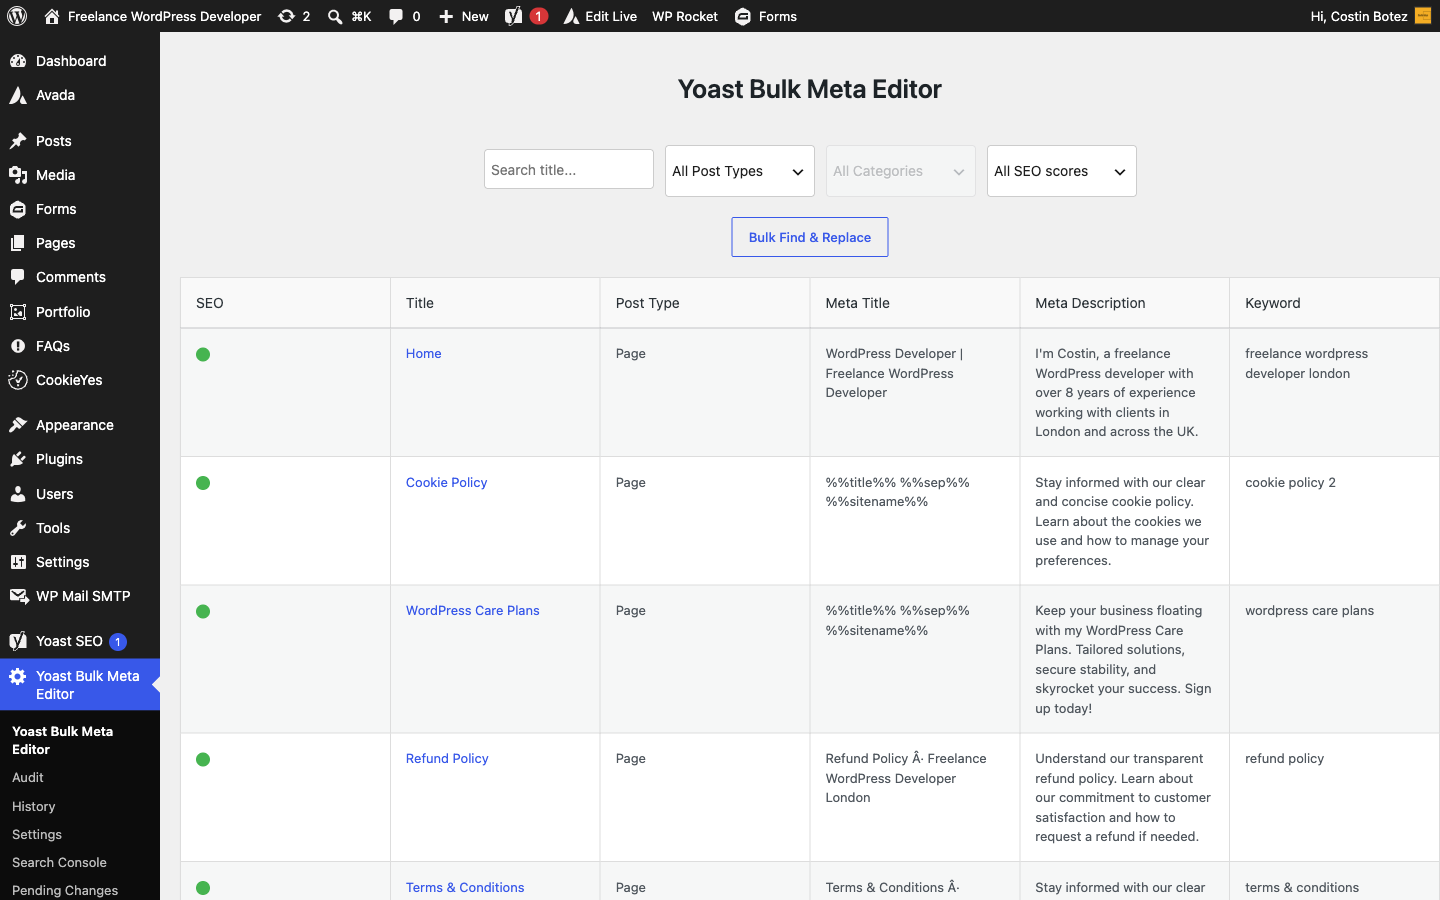
Task: Click the Avada logo icon in sidebar
Action: (18, 95)
